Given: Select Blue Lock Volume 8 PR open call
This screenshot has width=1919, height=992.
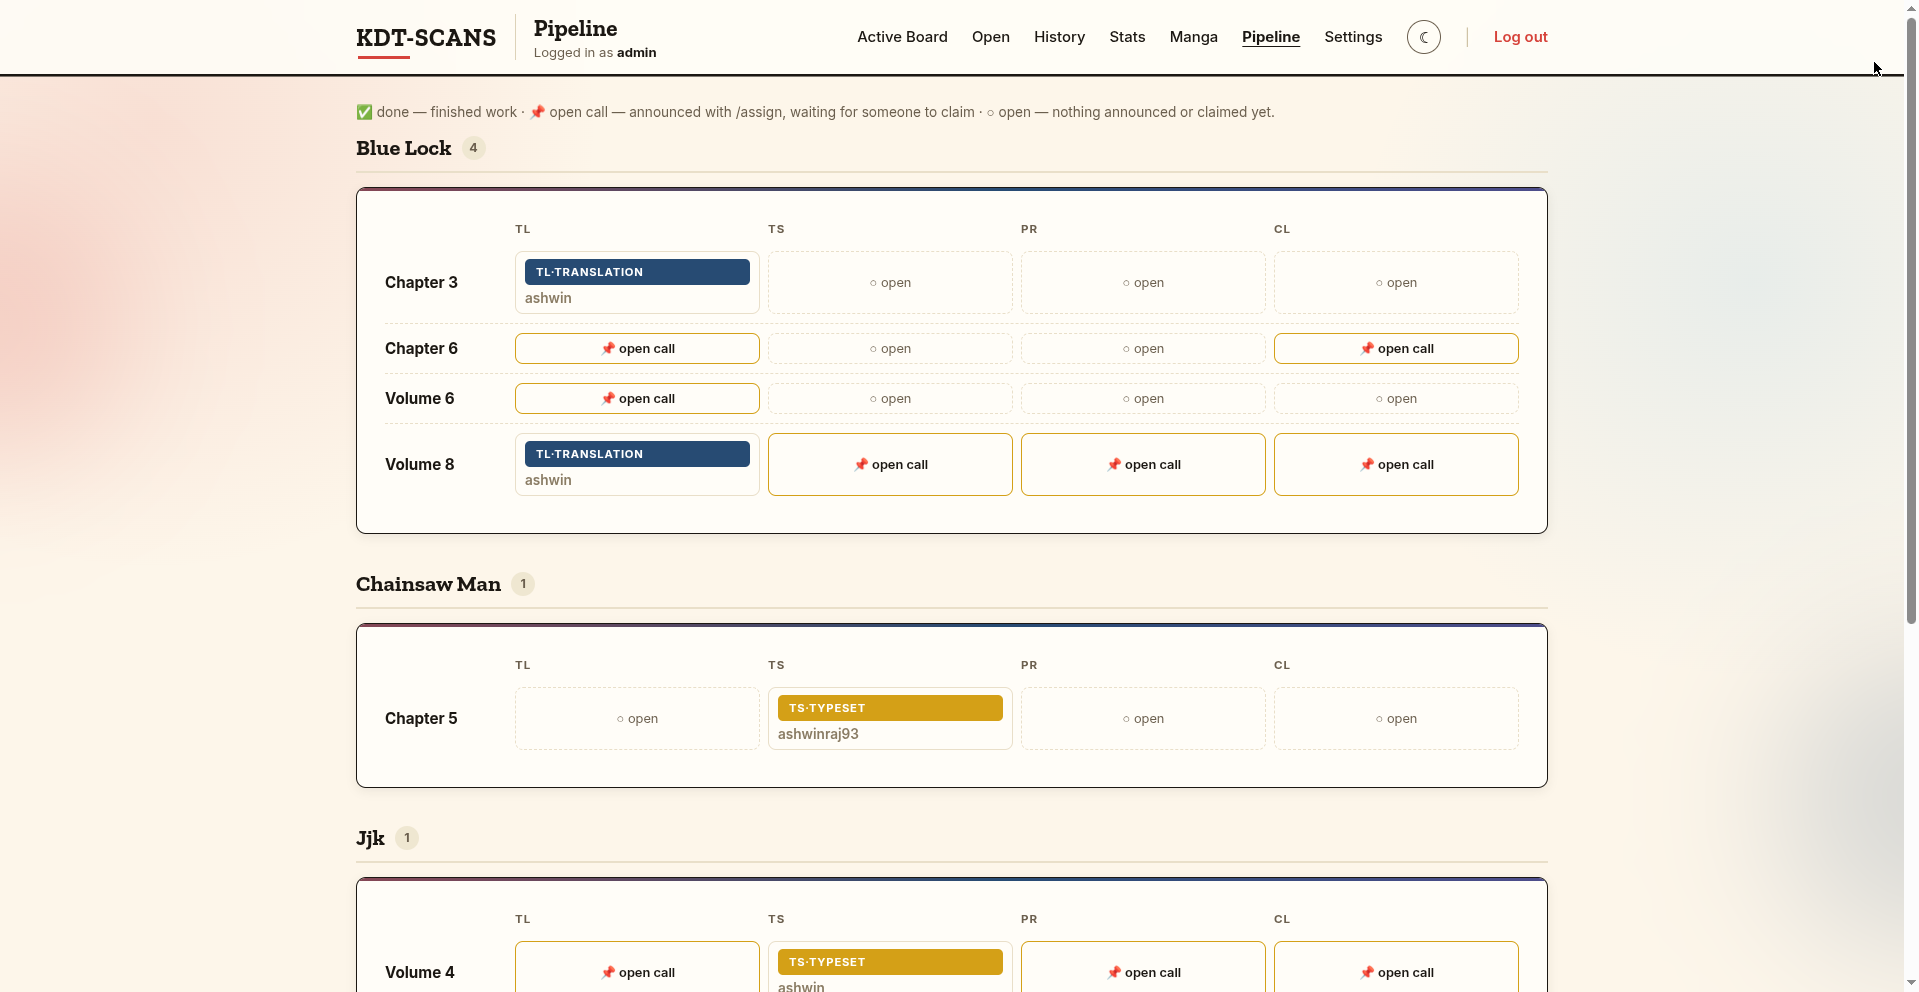Looking at the screenshot, I should 1143,465.
